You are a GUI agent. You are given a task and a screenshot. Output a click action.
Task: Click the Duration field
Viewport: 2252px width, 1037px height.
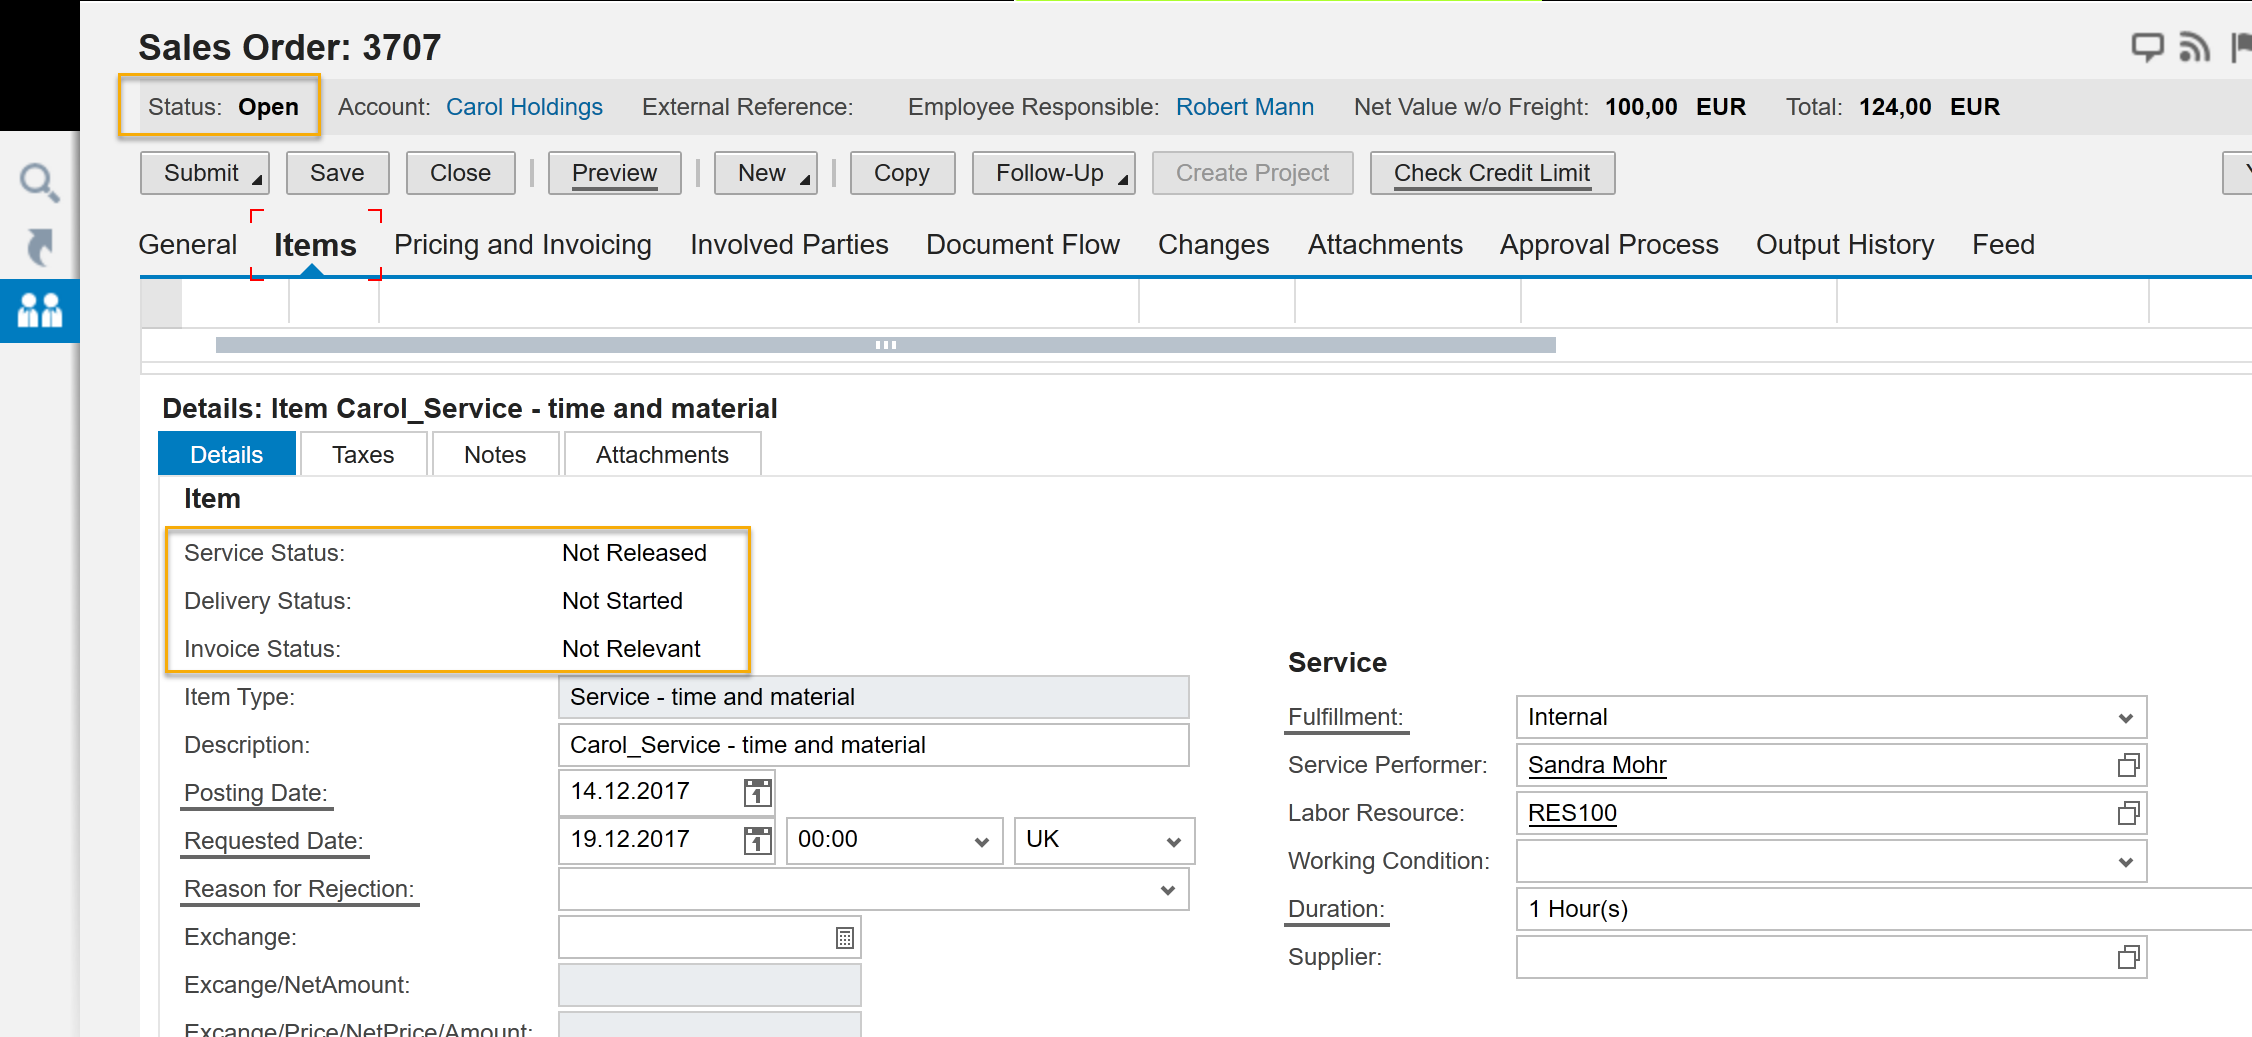tap(1884, 909)
